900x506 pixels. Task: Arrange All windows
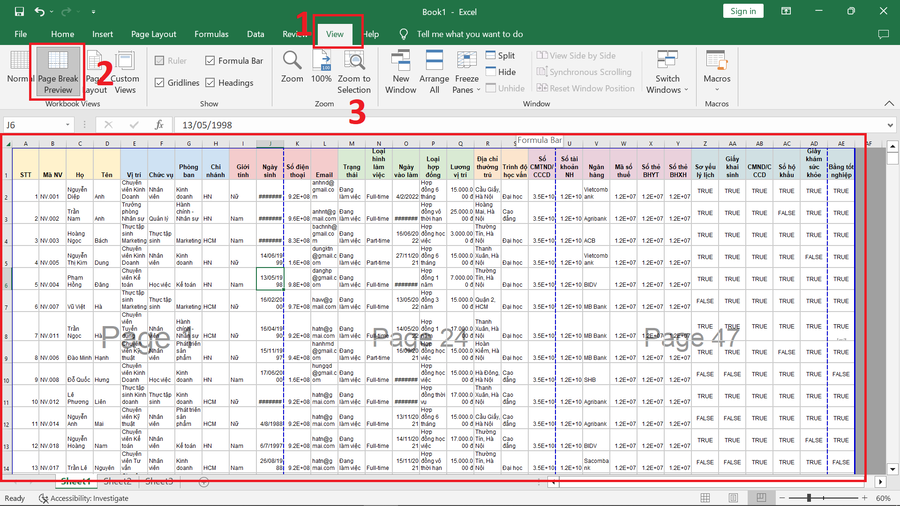pyautogui.click(x=434, y=72)
